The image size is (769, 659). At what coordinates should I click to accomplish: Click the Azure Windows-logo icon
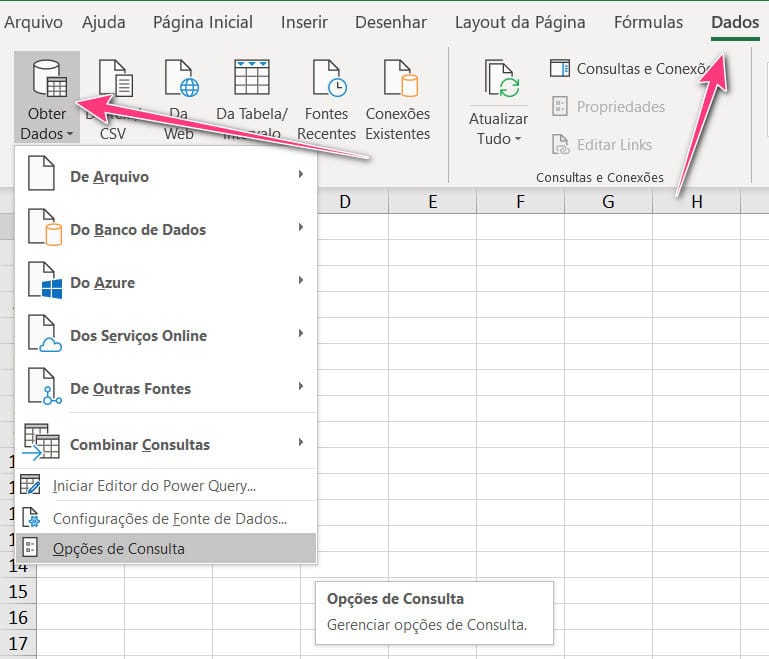[x=45, y=280]
